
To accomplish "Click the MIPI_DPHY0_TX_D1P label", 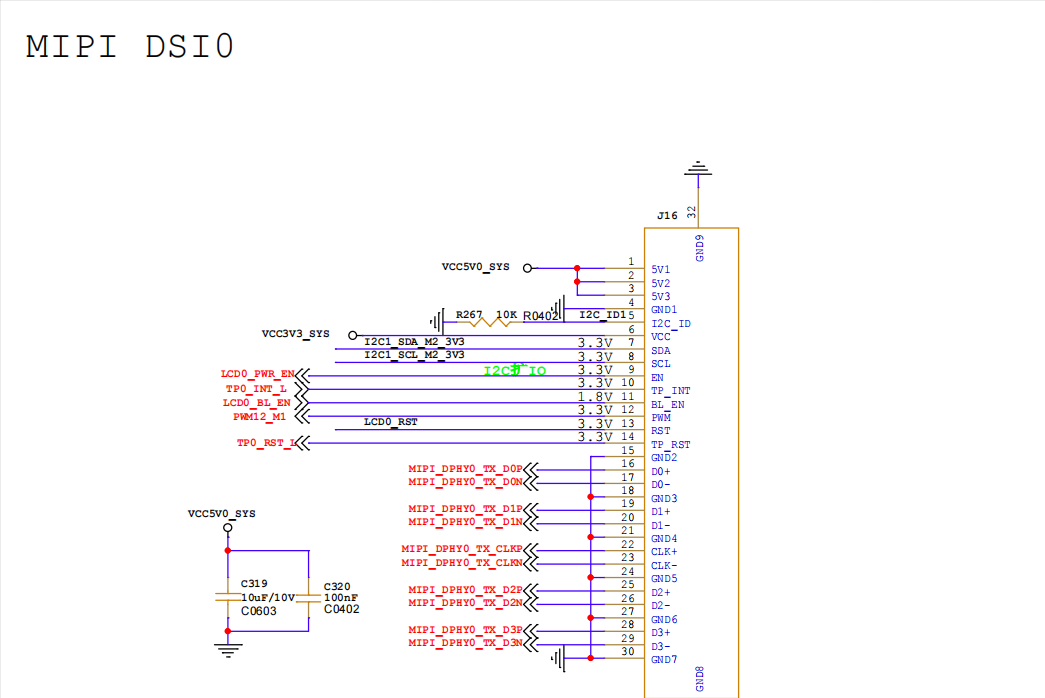I will pos(465,509).
